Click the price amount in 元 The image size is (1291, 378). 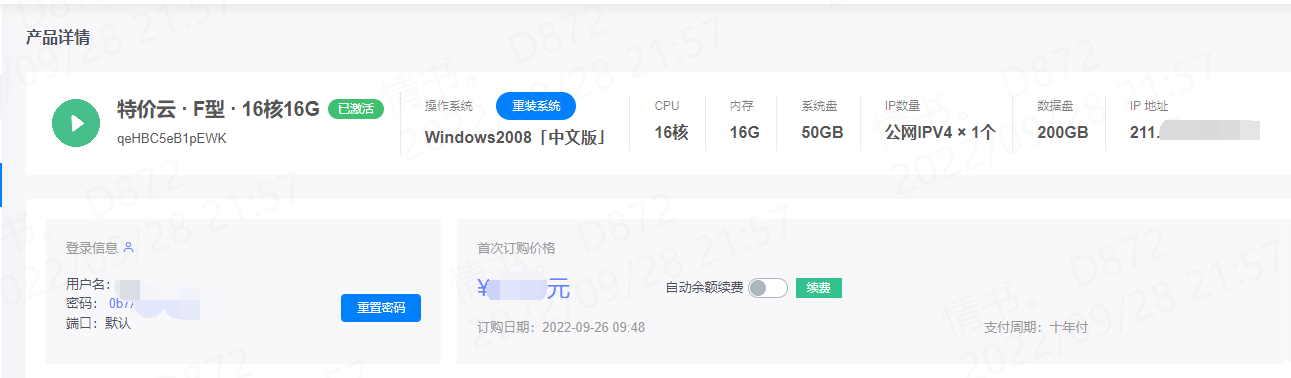523,290
